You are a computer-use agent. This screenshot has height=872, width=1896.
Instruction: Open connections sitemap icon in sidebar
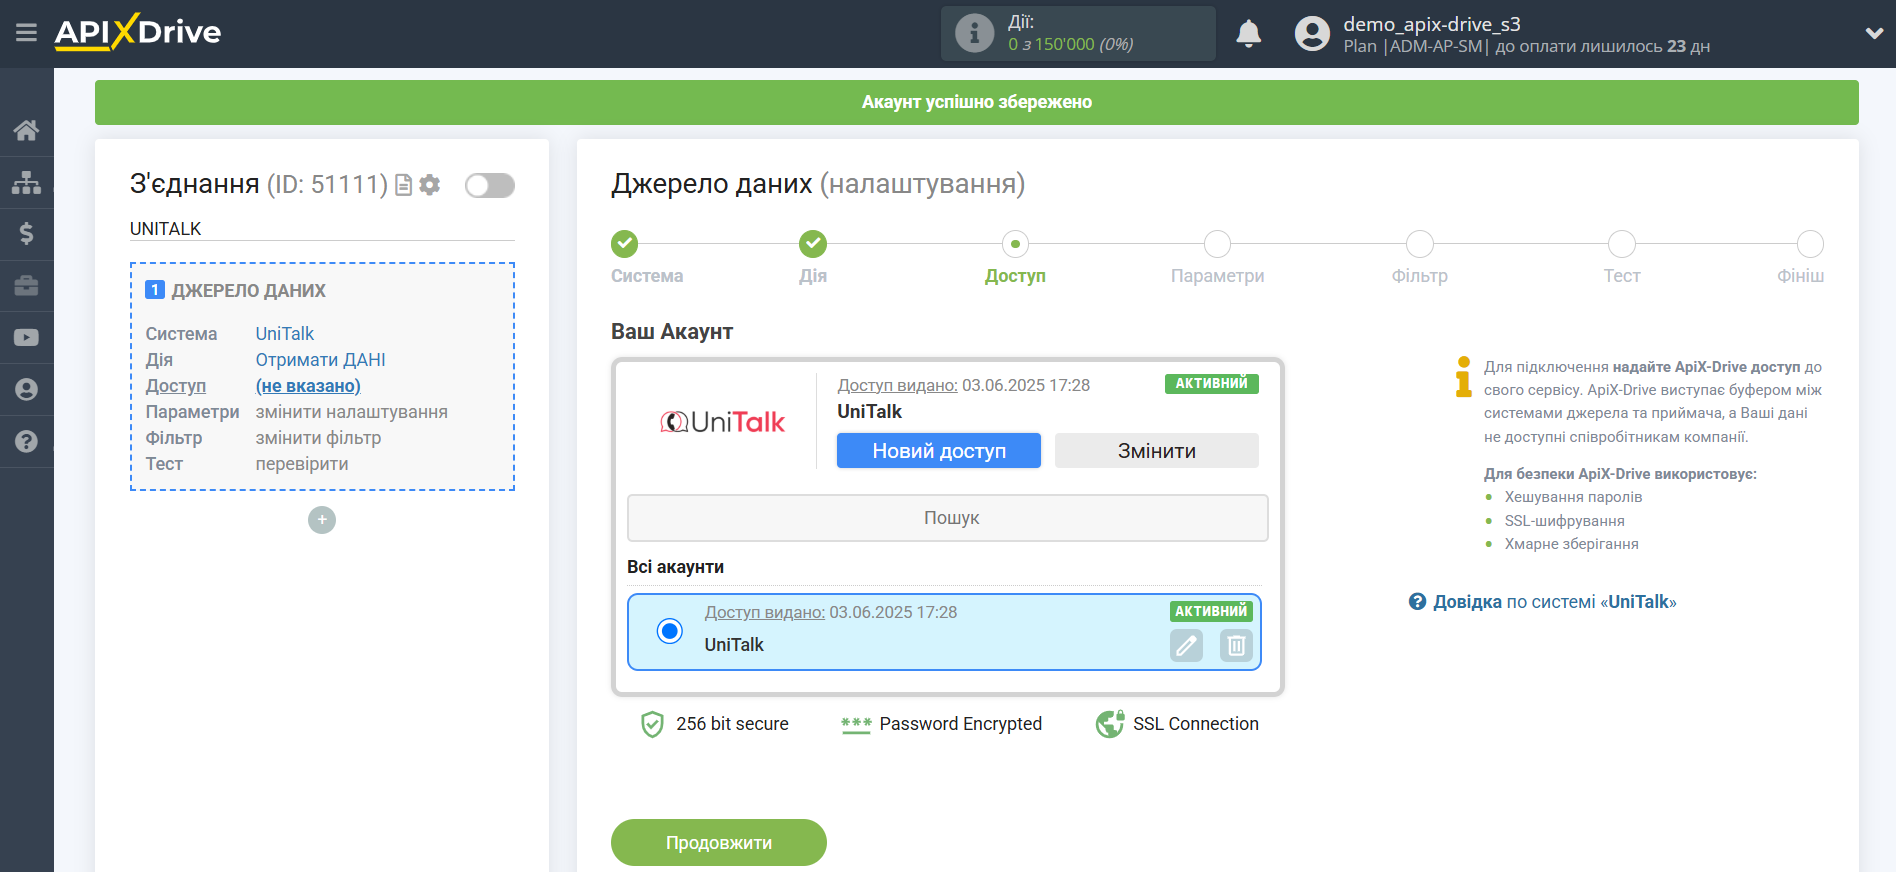(26, 182)
